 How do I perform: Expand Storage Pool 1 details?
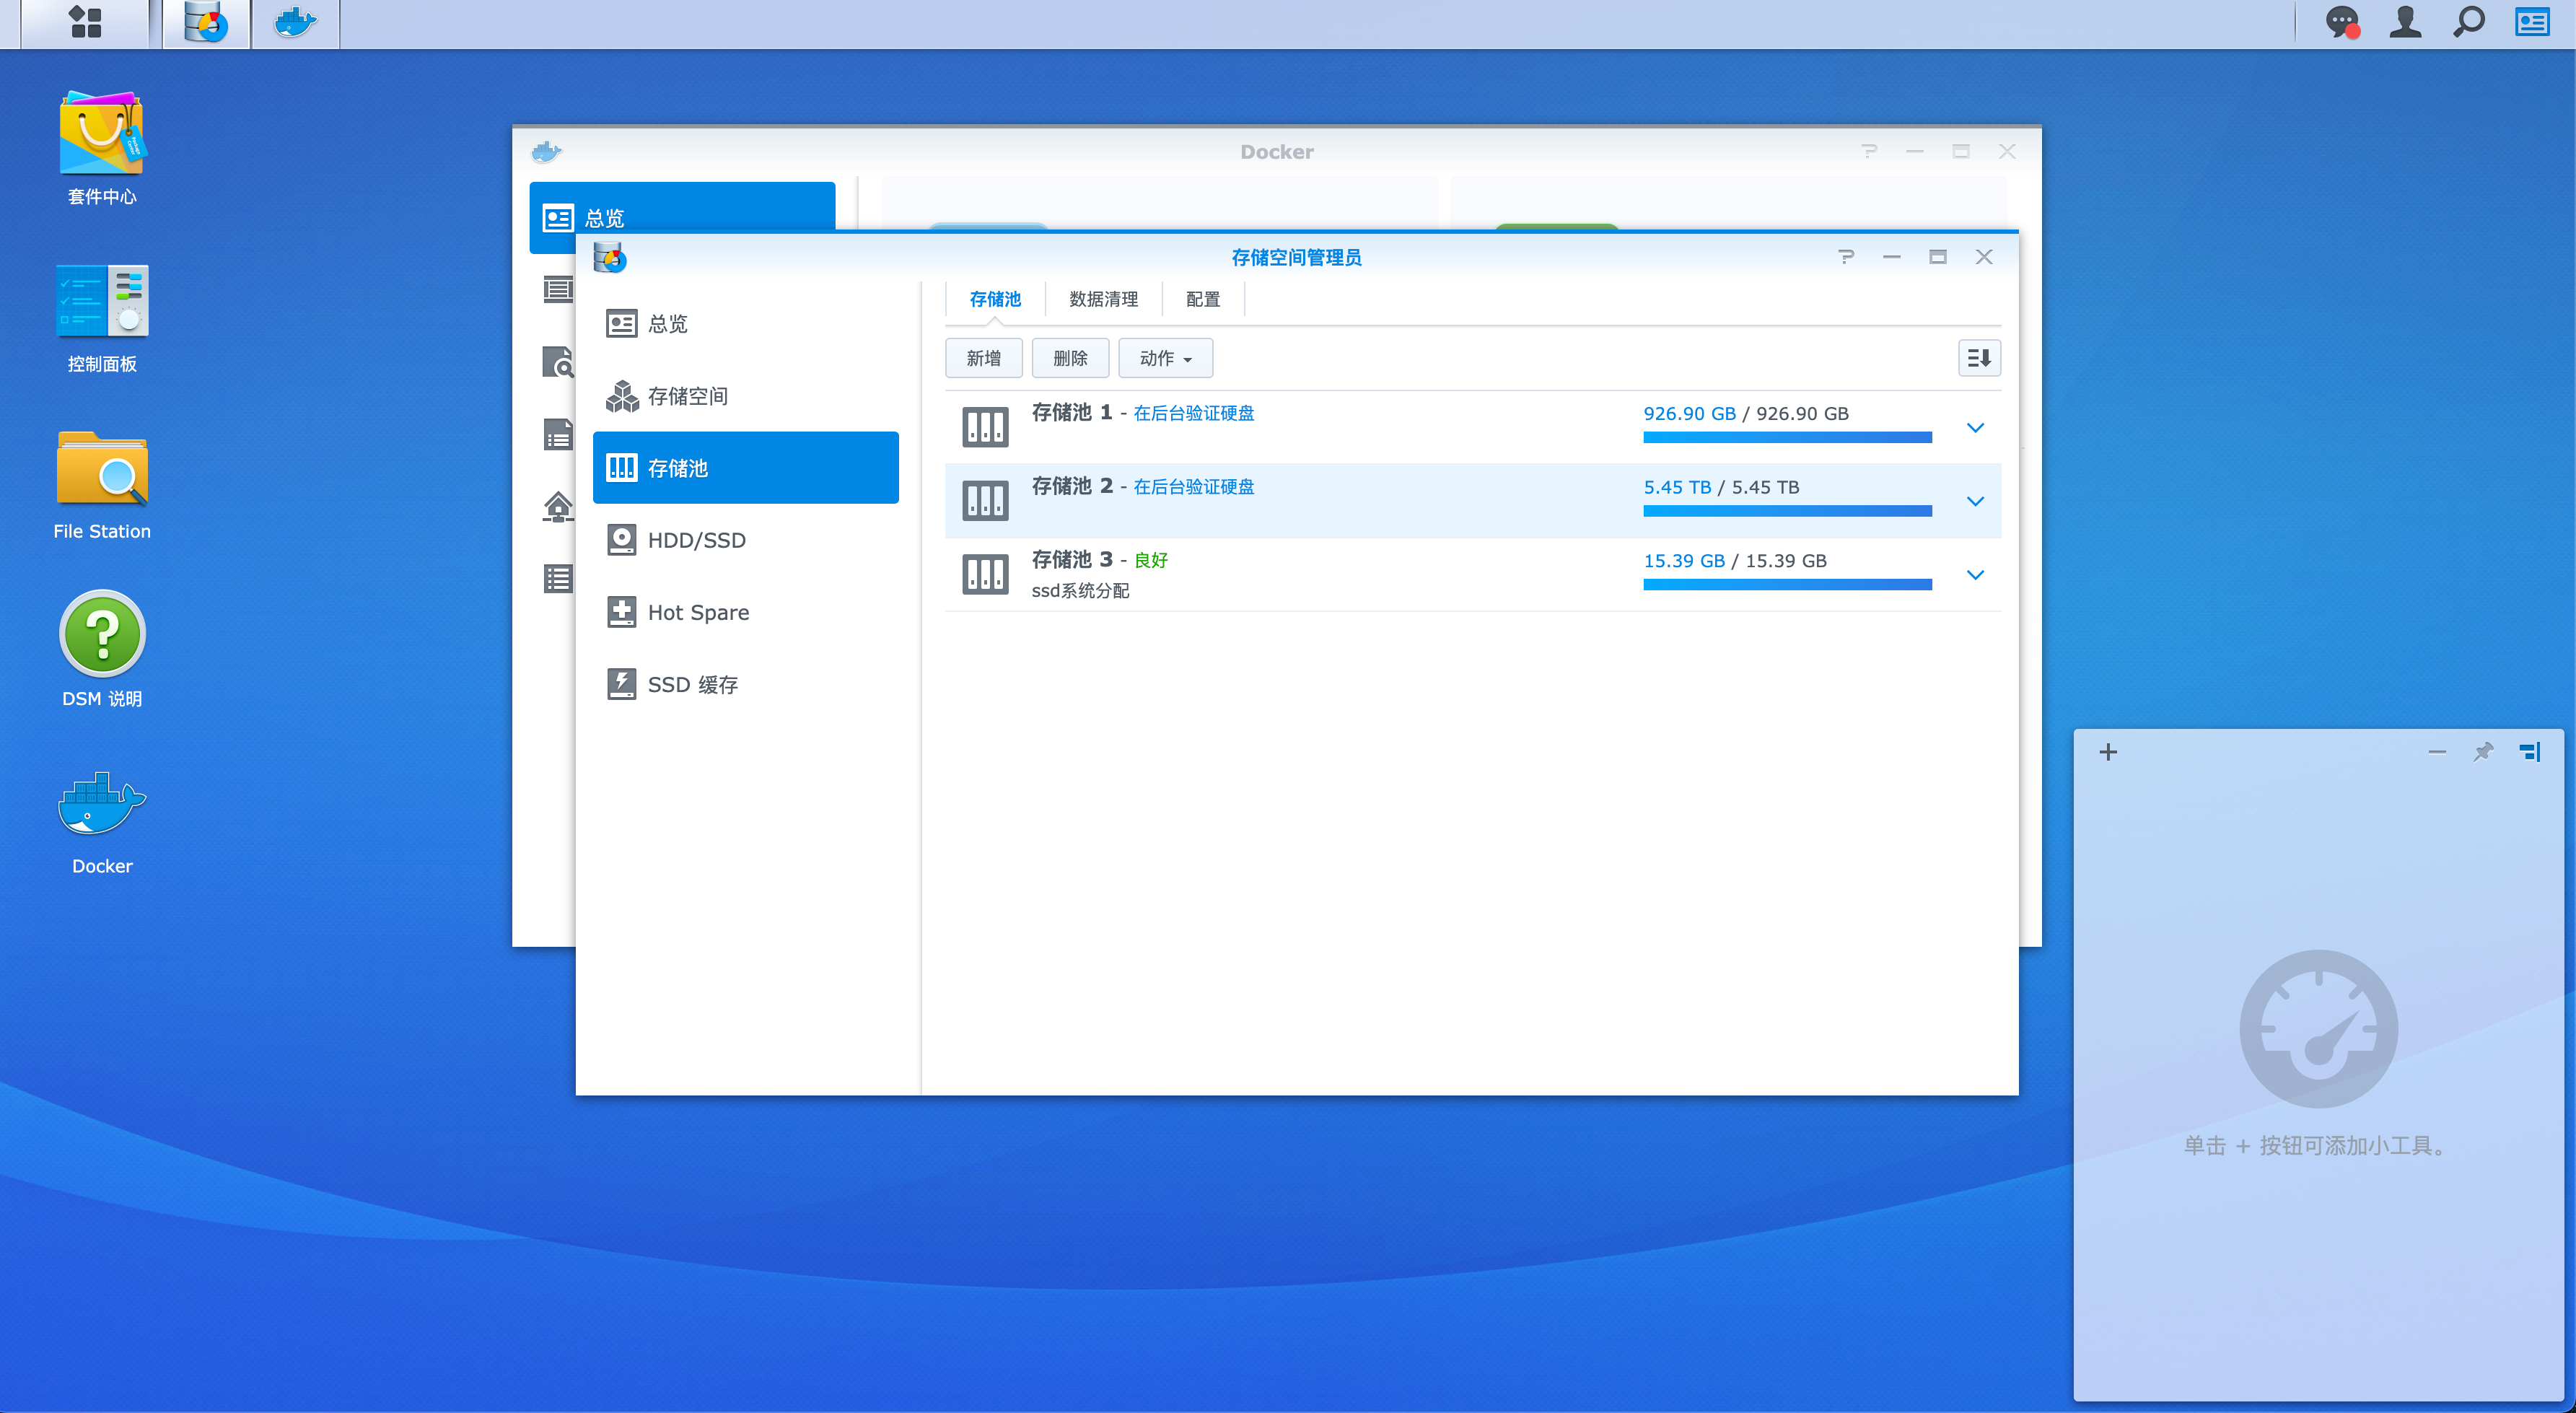click(x=1975, y=428)
